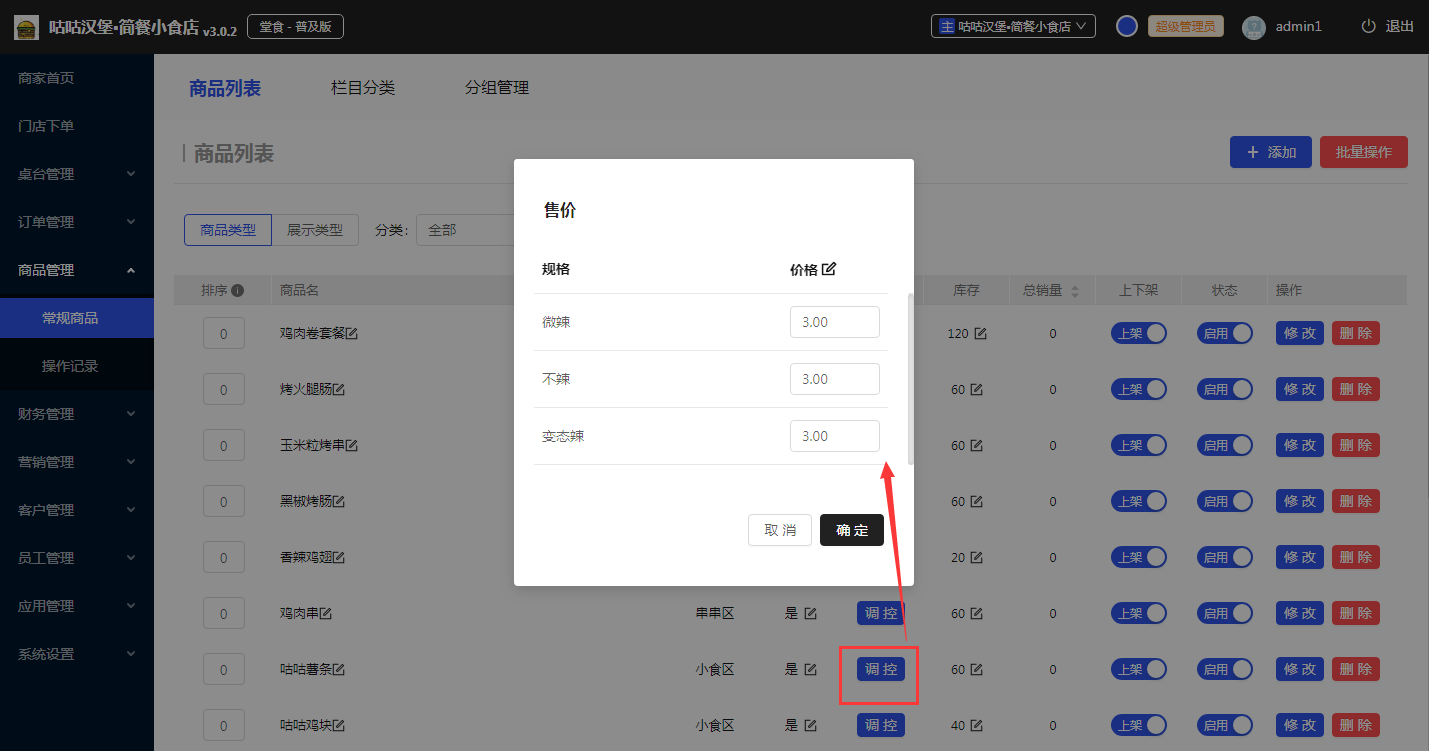Open the 分类 全部 dropdown
The image size is (1429, 751).
coord(465,230)
